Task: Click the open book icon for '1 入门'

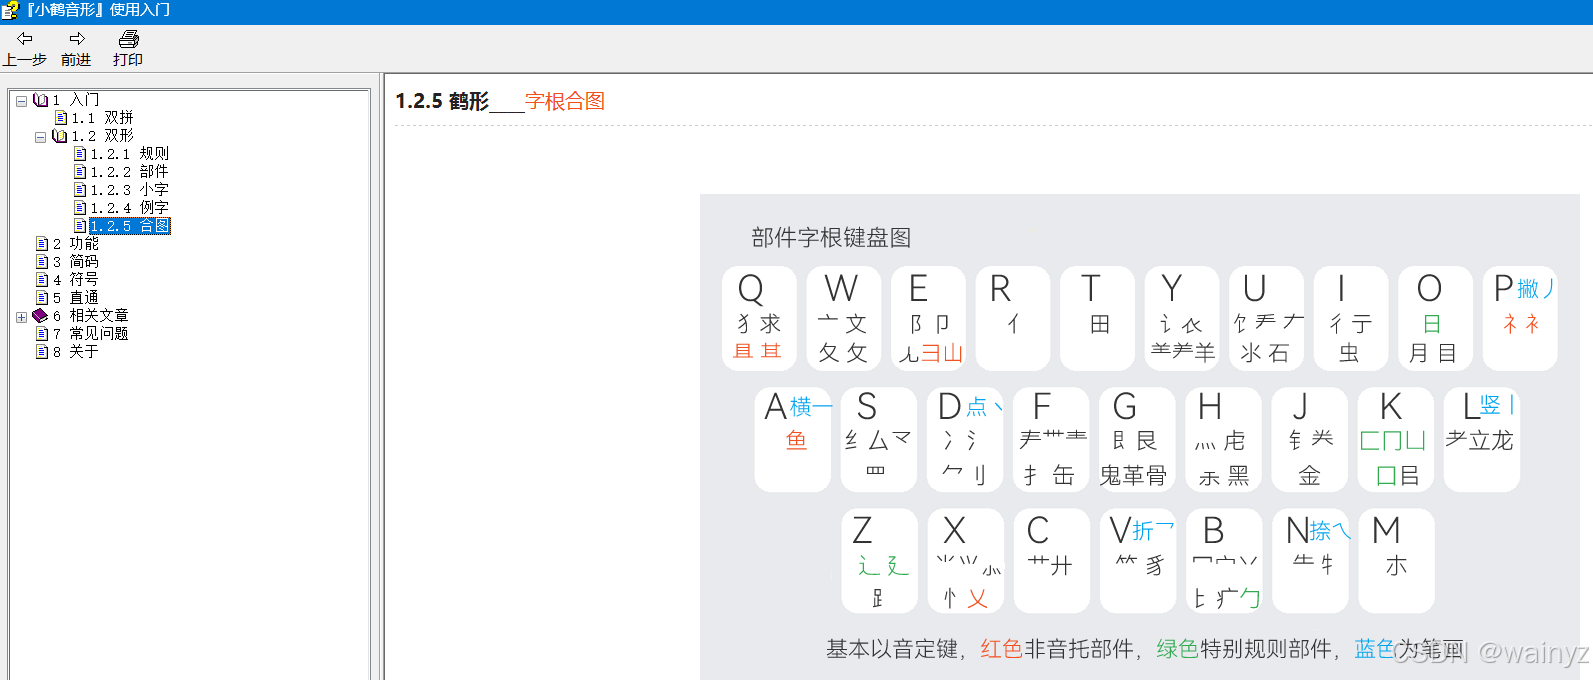Action: (41, 100)
